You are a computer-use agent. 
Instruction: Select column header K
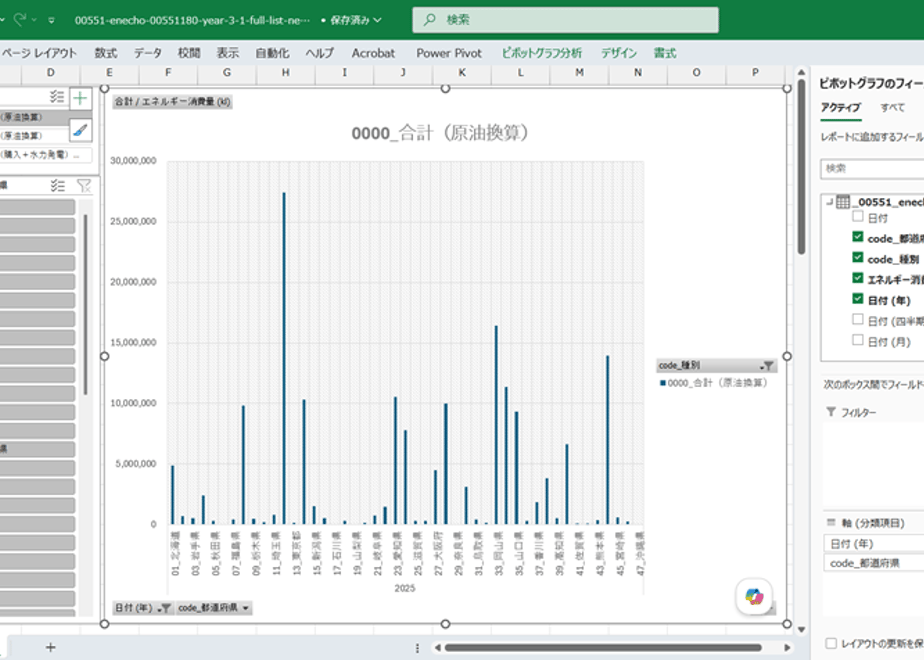pos(462,72)
